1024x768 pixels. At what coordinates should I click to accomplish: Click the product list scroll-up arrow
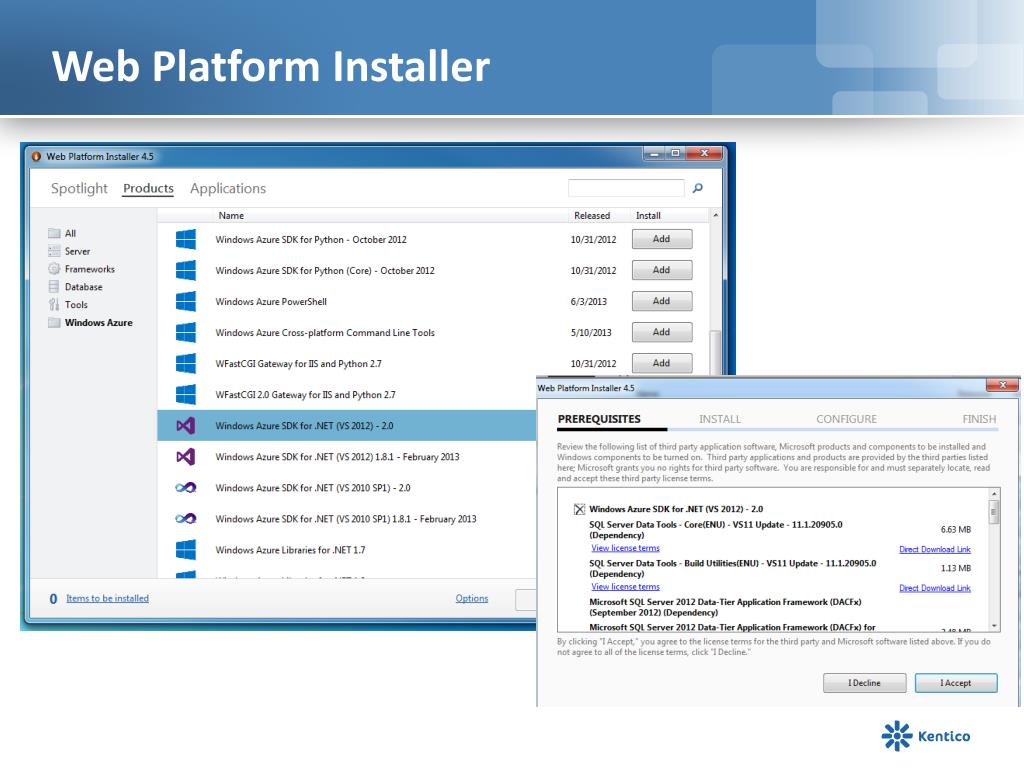coord(715,216)
